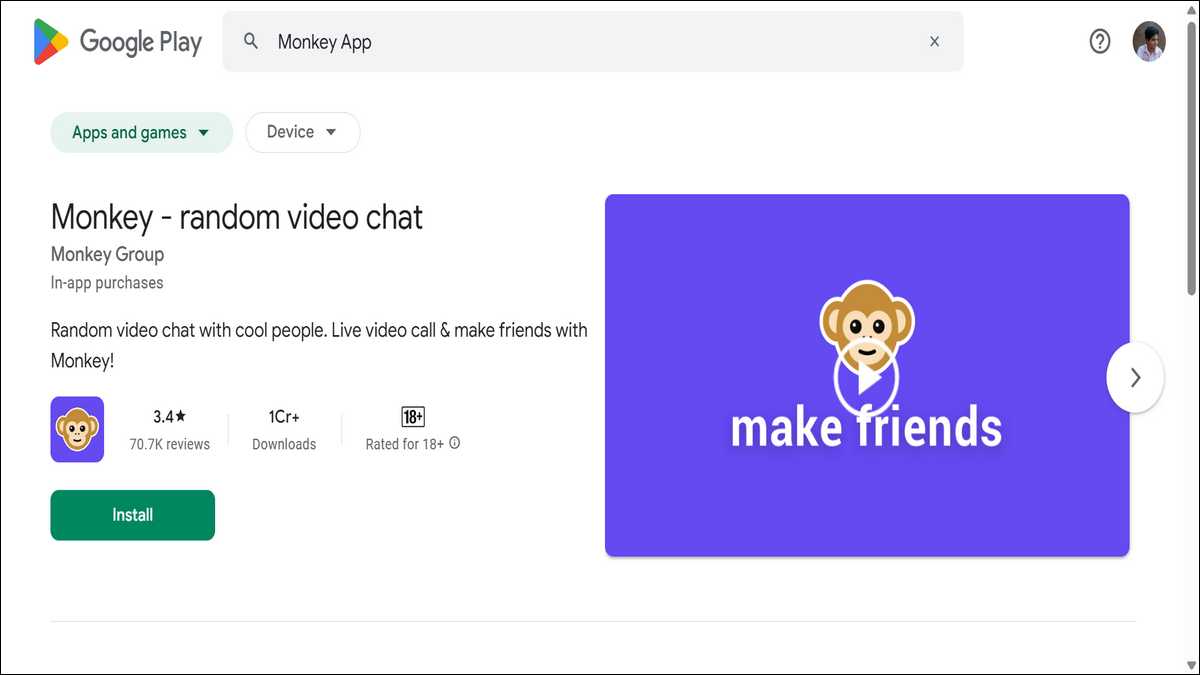Click inside the Monkey App search field

pos(593,41)
